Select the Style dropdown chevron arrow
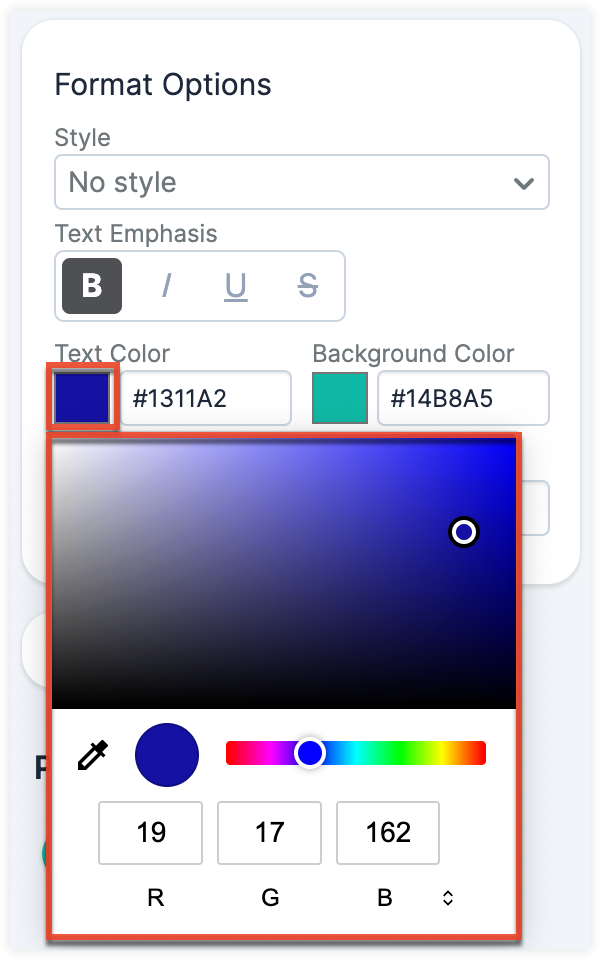The image size is (600, 960). (x=523, y=182)
